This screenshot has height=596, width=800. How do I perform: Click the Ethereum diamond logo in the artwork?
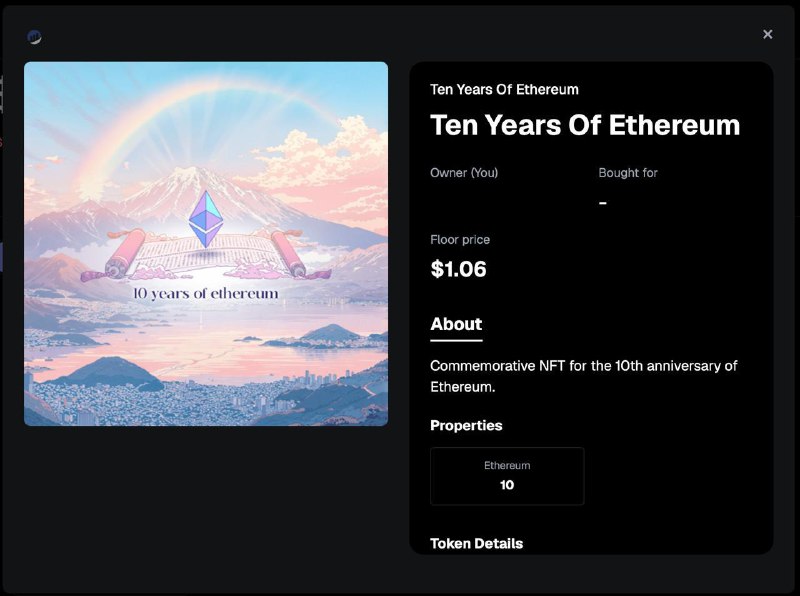tap(206, 218)
